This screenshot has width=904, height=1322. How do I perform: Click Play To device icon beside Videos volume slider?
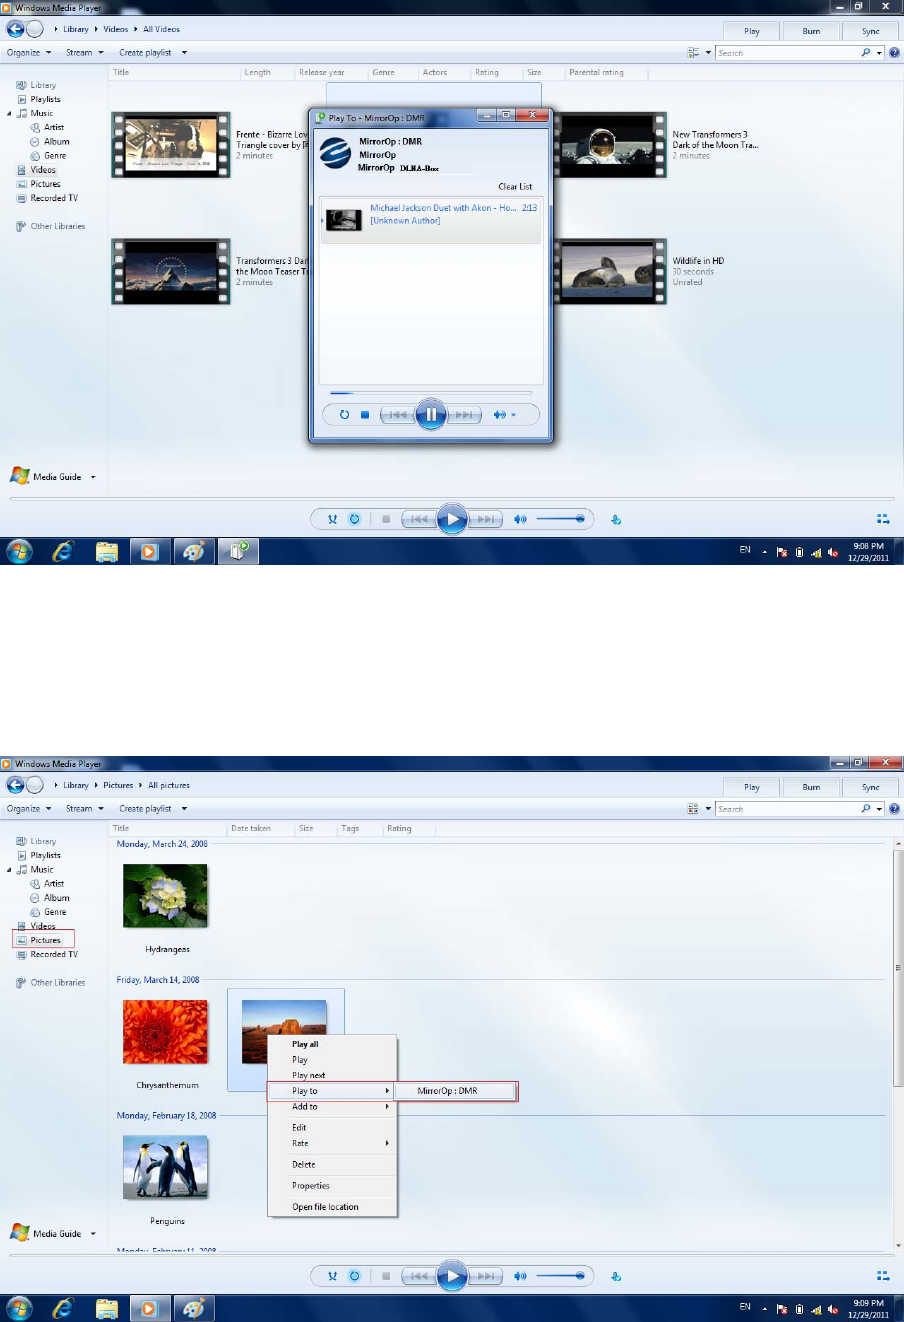coord(616,519)
